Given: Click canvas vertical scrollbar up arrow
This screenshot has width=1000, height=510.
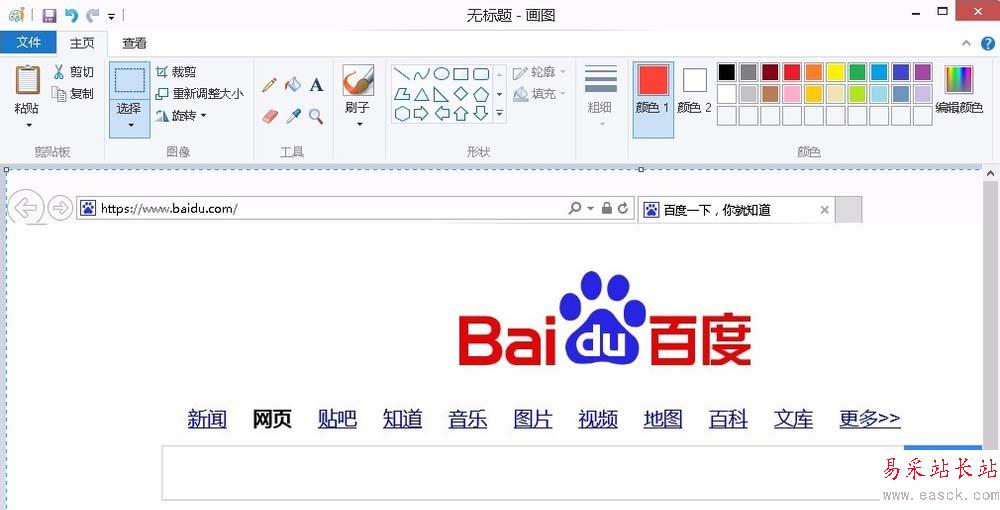Looking at the screenshot, I should pyautogui.click(x=991, y=173).
